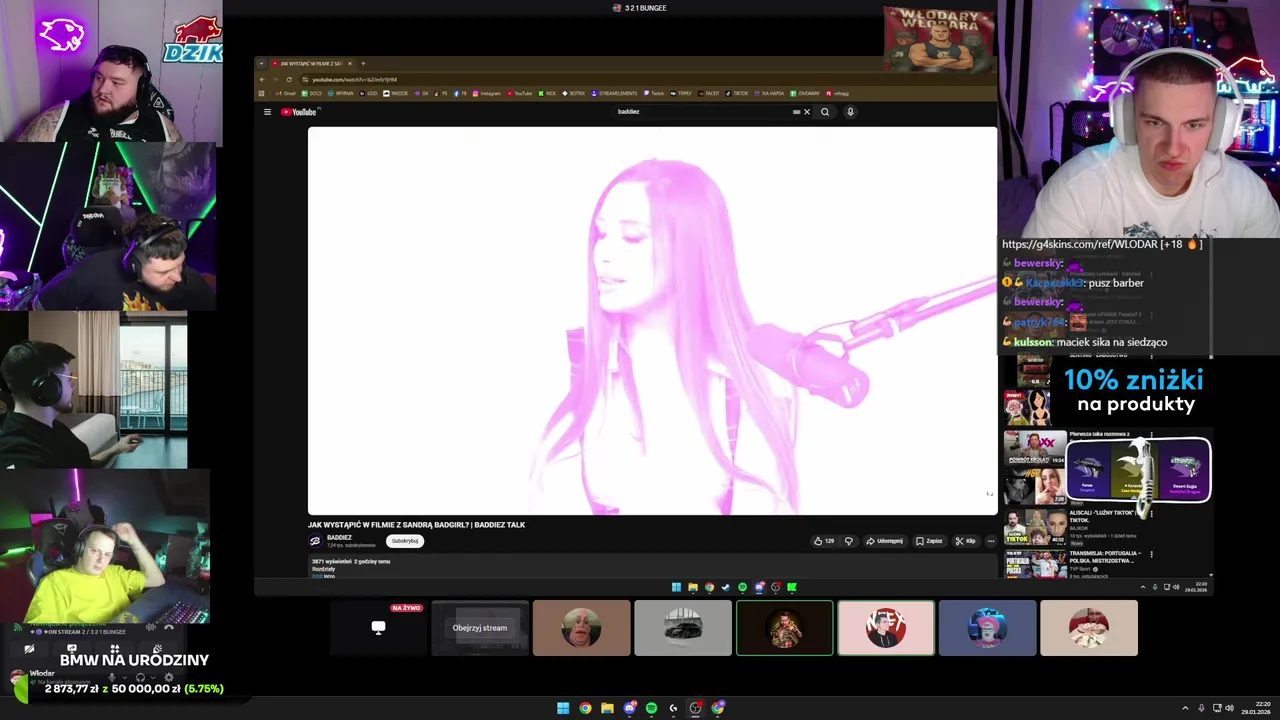This screenshot has height=720, width=1280.
Task: Open the YouTube guide hamburger menu
Action: click(267, 112)
